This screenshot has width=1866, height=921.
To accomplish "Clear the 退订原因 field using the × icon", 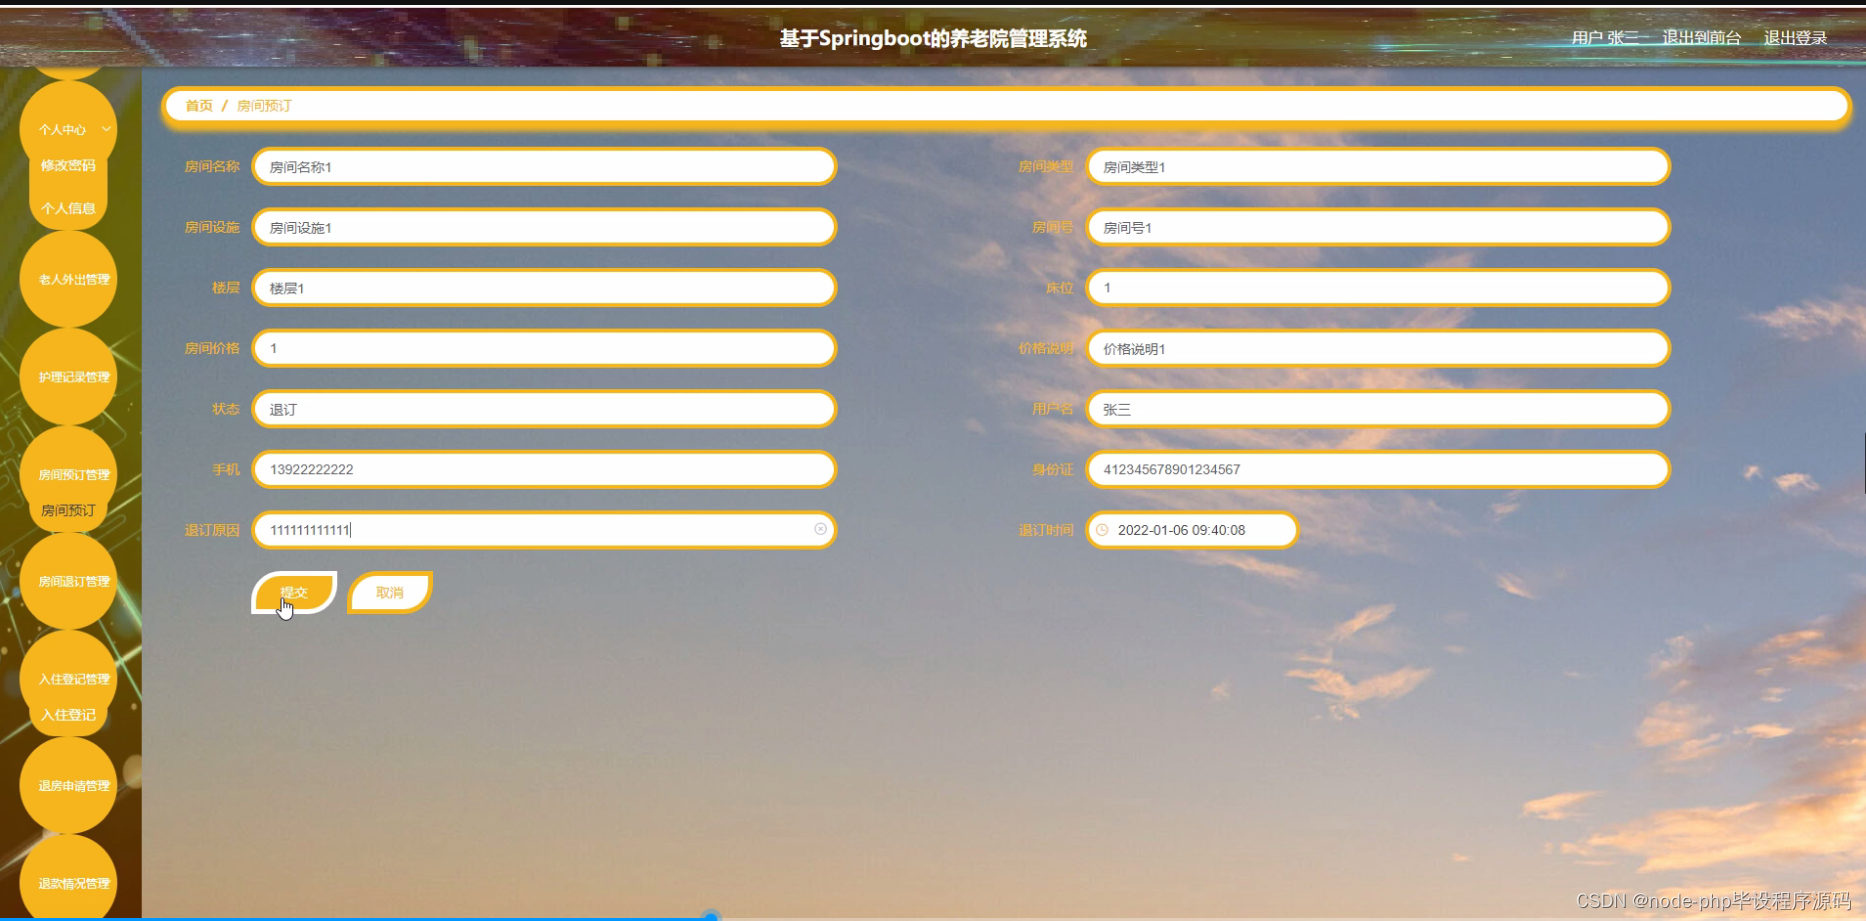I will (821, 530).
